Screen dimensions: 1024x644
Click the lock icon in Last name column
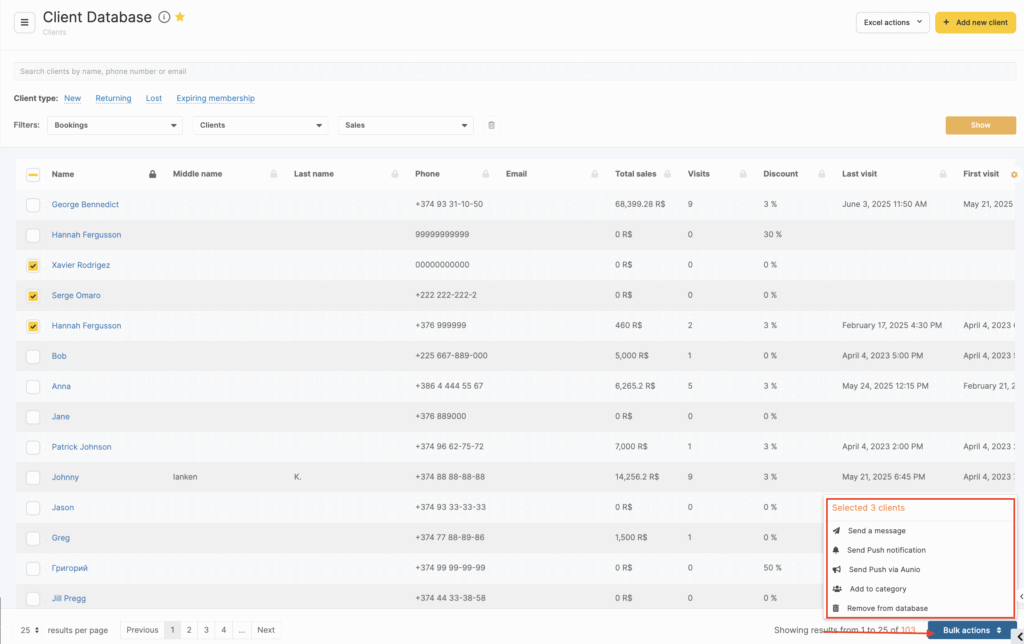(394, 174)
